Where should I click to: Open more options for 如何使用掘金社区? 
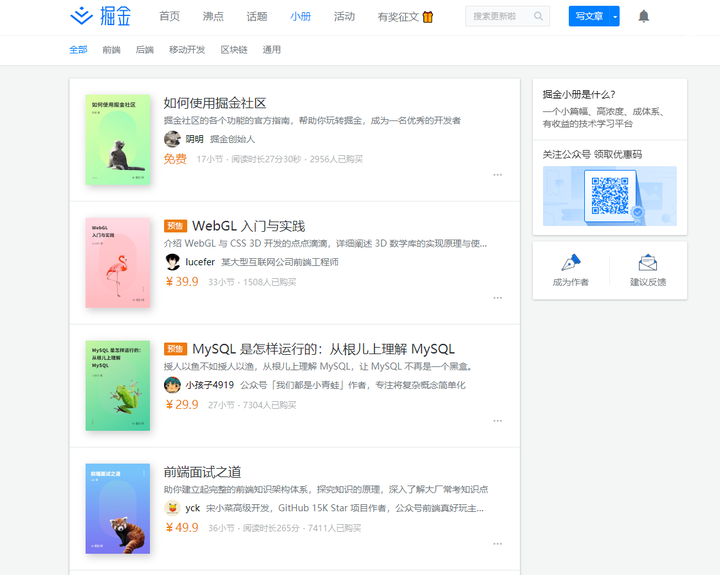(x=497, y=175)
